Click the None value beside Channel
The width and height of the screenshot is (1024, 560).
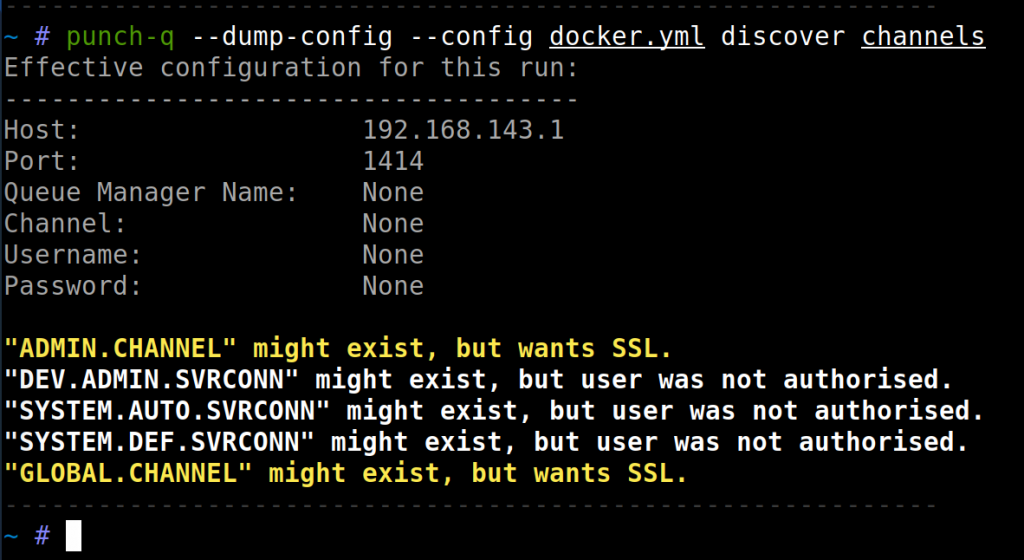point(393,223)
